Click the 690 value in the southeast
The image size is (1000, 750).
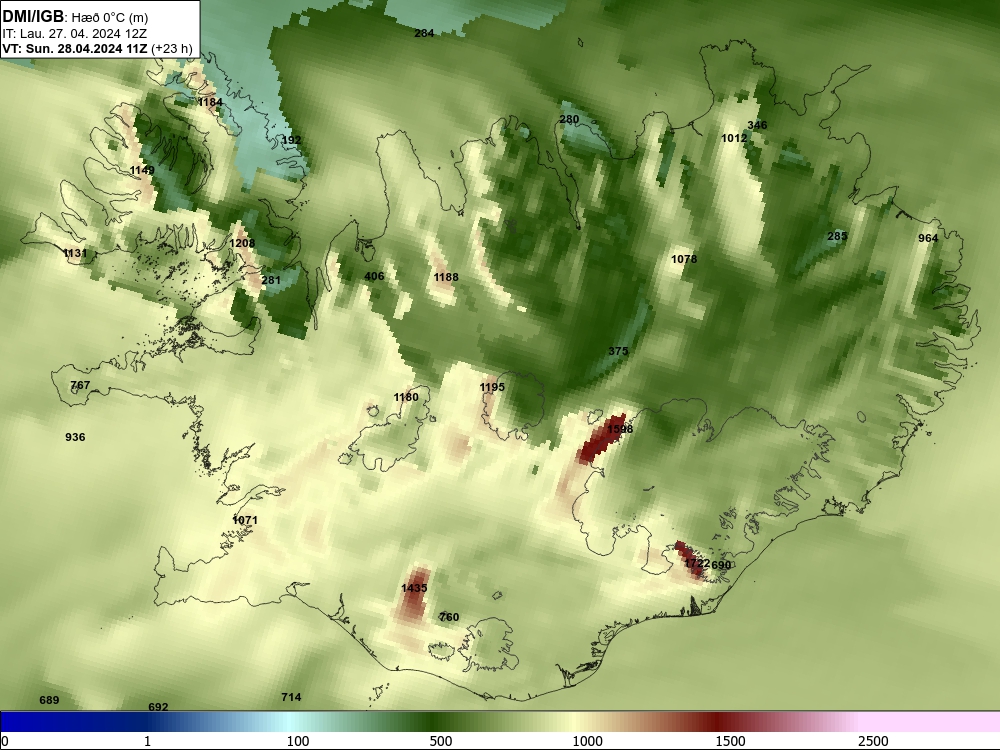coord(721,565)
